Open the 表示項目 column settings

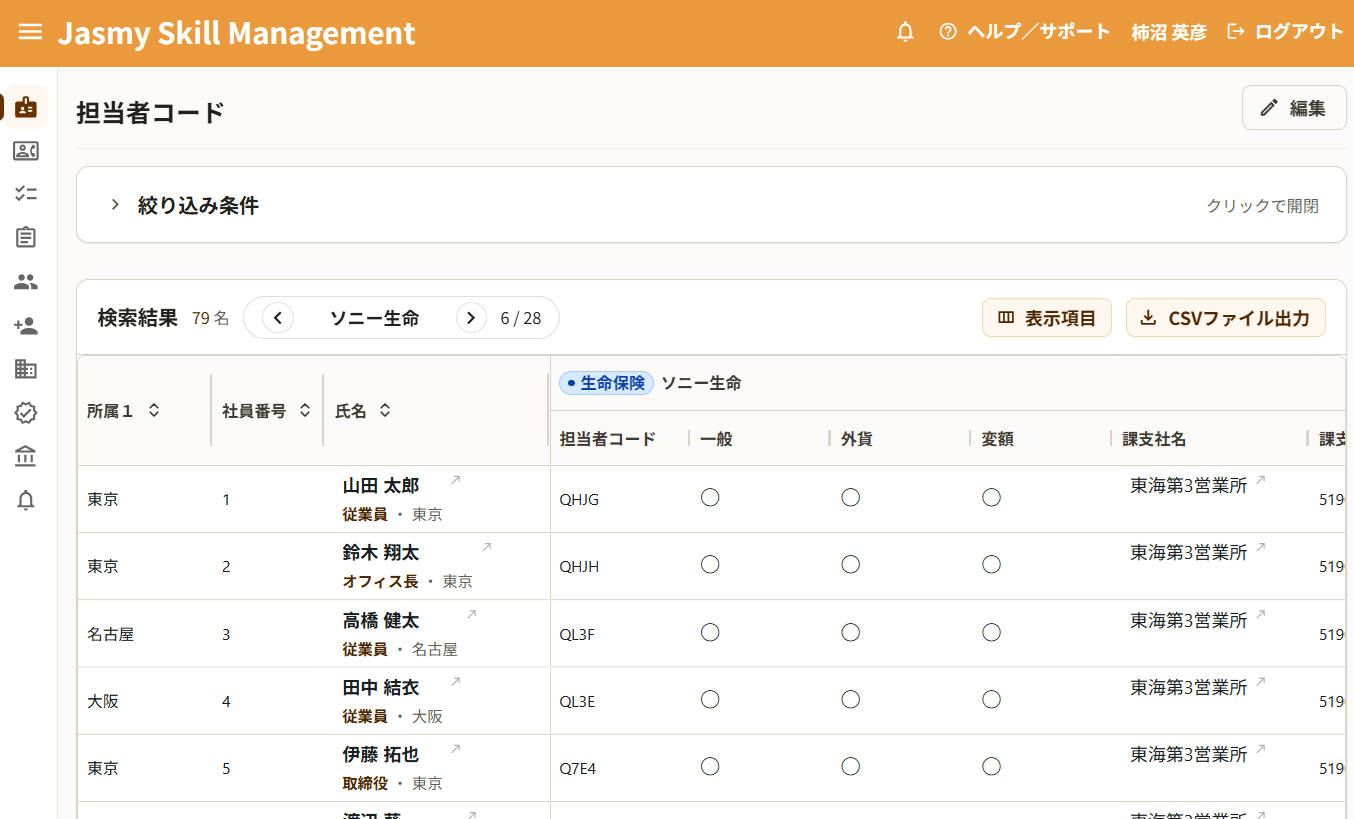click(x=1047, y=318)
